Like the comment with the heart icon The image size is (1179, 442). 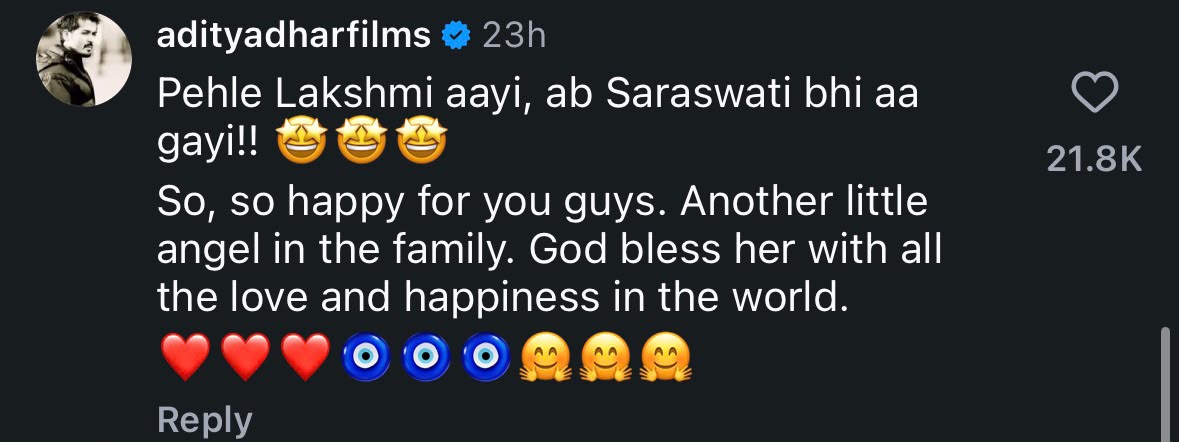click(1094, 94)
